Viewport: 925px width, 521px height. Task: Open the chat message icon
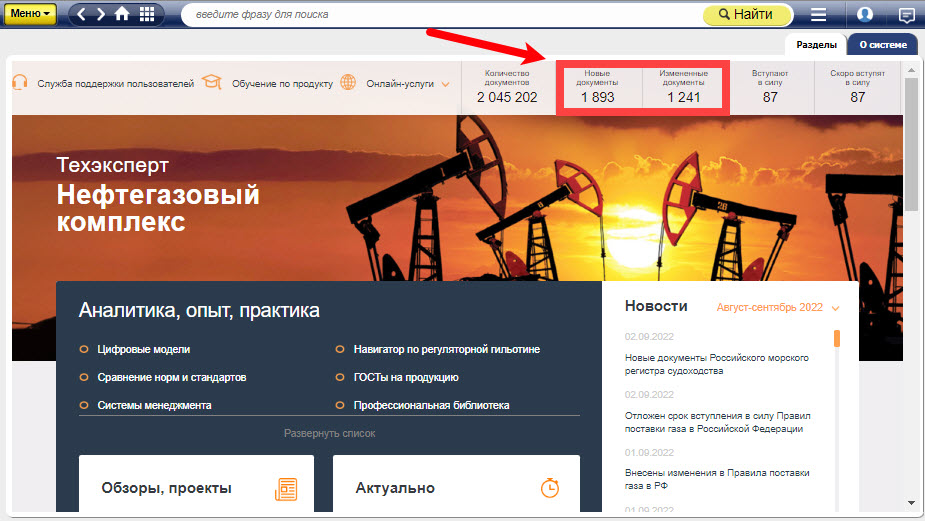(906, 15)
